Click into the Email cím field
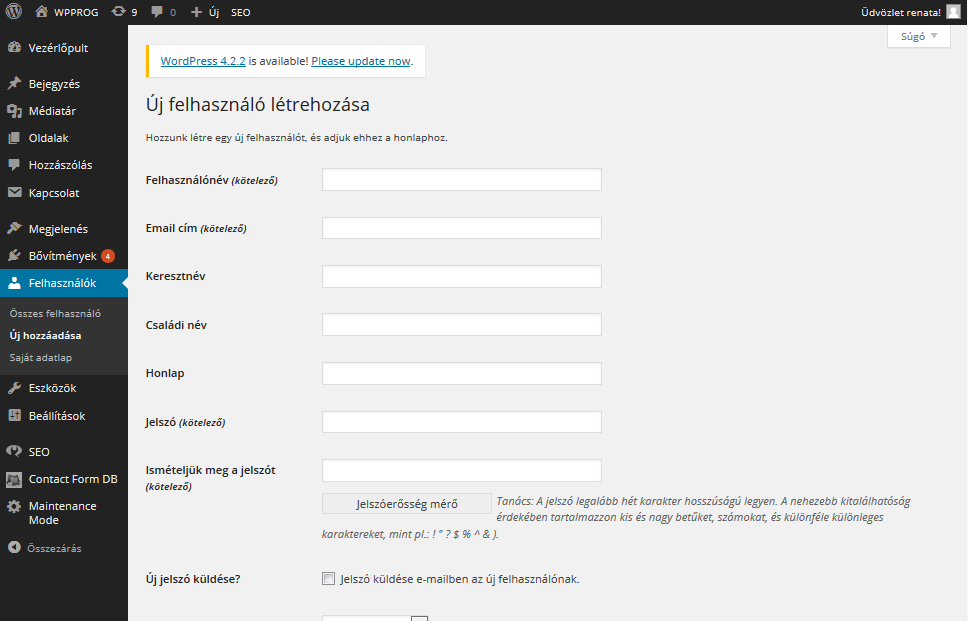968x621 pixels. pos(461,228)
